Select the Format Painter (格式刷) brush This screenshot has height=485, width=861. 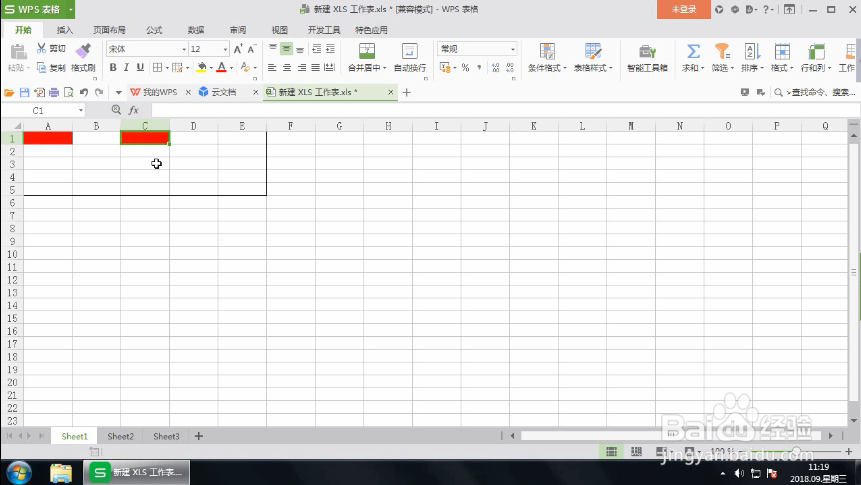coord(83,59)
